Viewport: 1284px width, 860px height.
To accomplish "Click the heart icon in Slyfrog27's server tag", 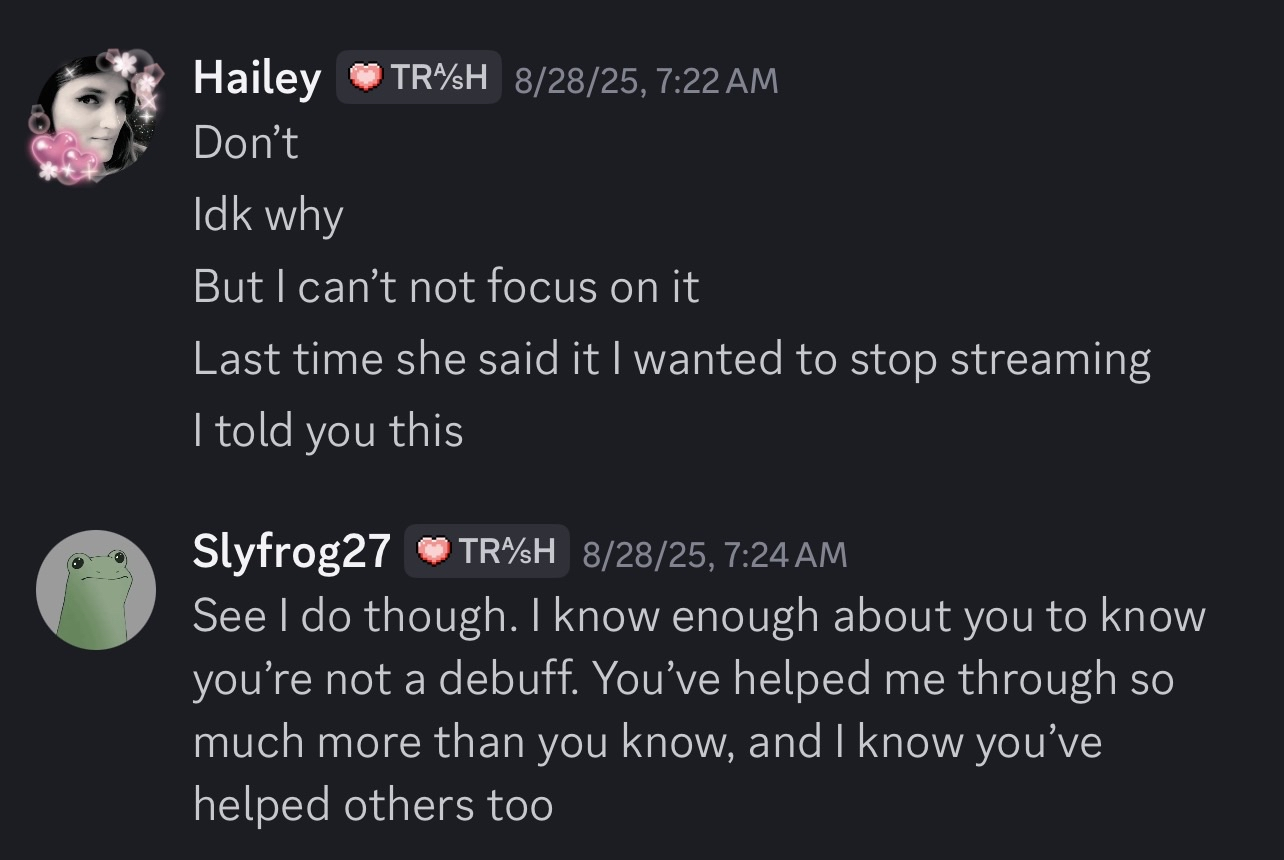I will (x=433, y=551).
